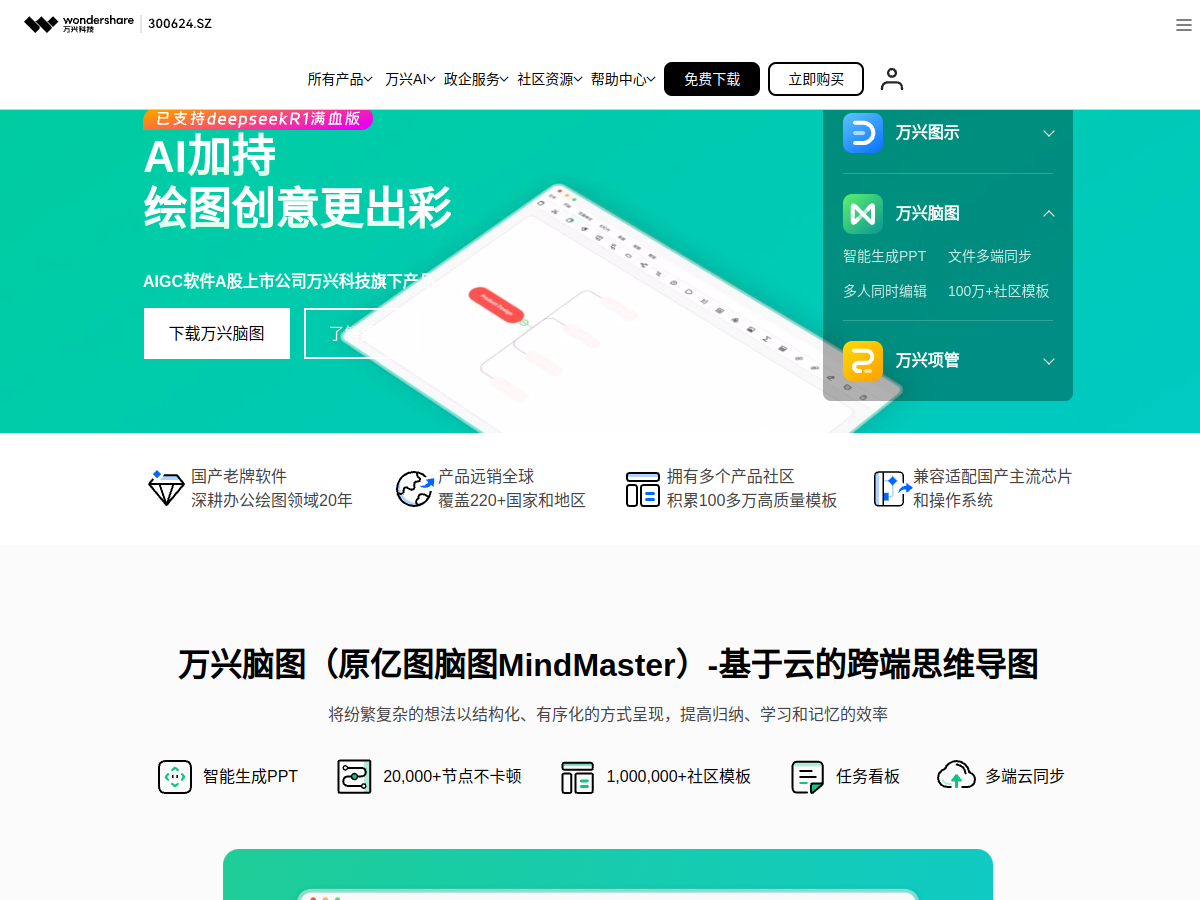Expand the 万兴AI dropdown menu

pos(410,79)
